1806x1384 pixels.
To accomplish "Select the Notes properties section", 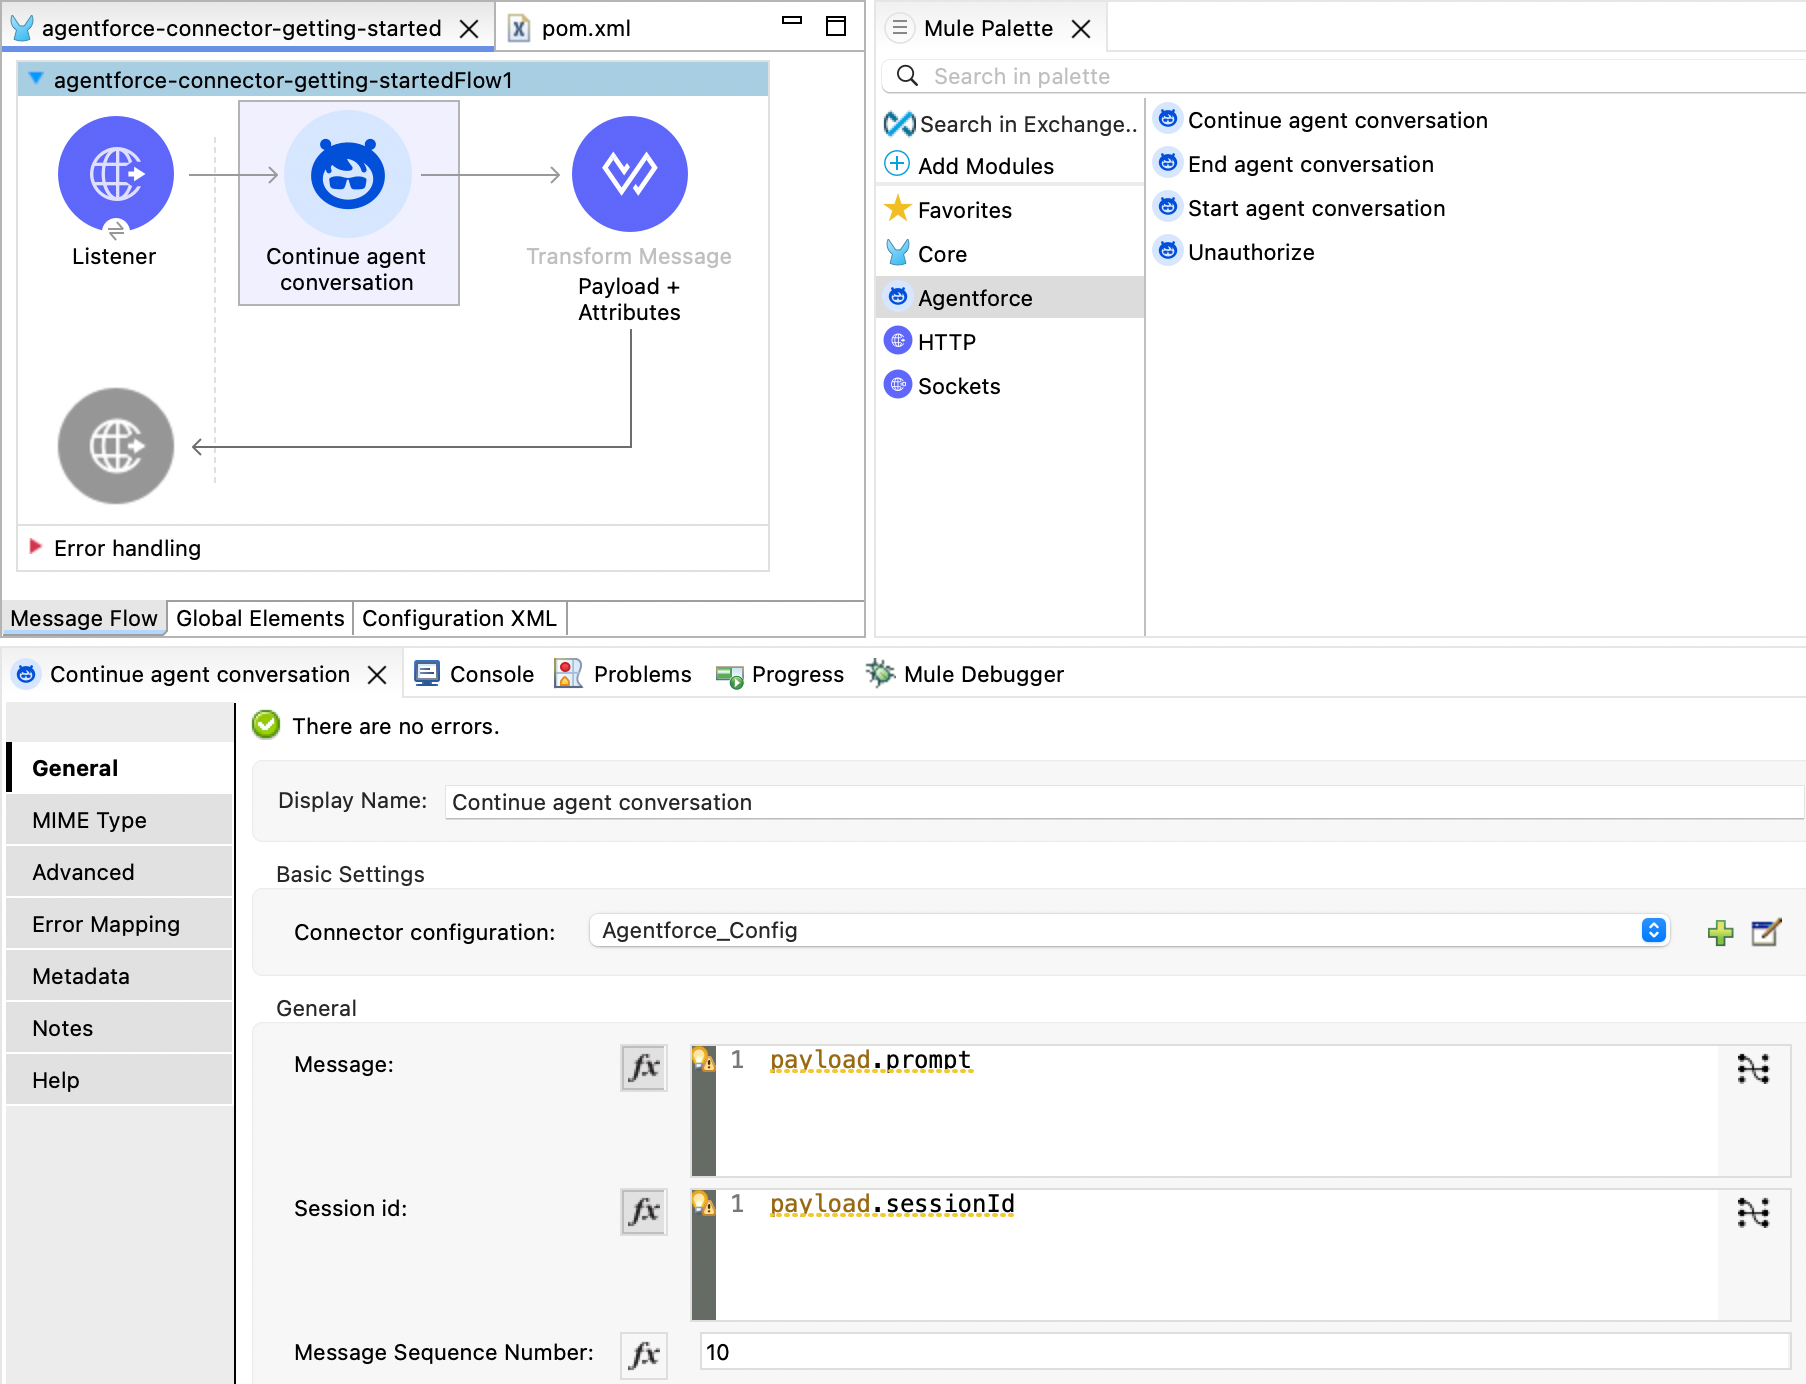I will click(x=120, y=1028).
